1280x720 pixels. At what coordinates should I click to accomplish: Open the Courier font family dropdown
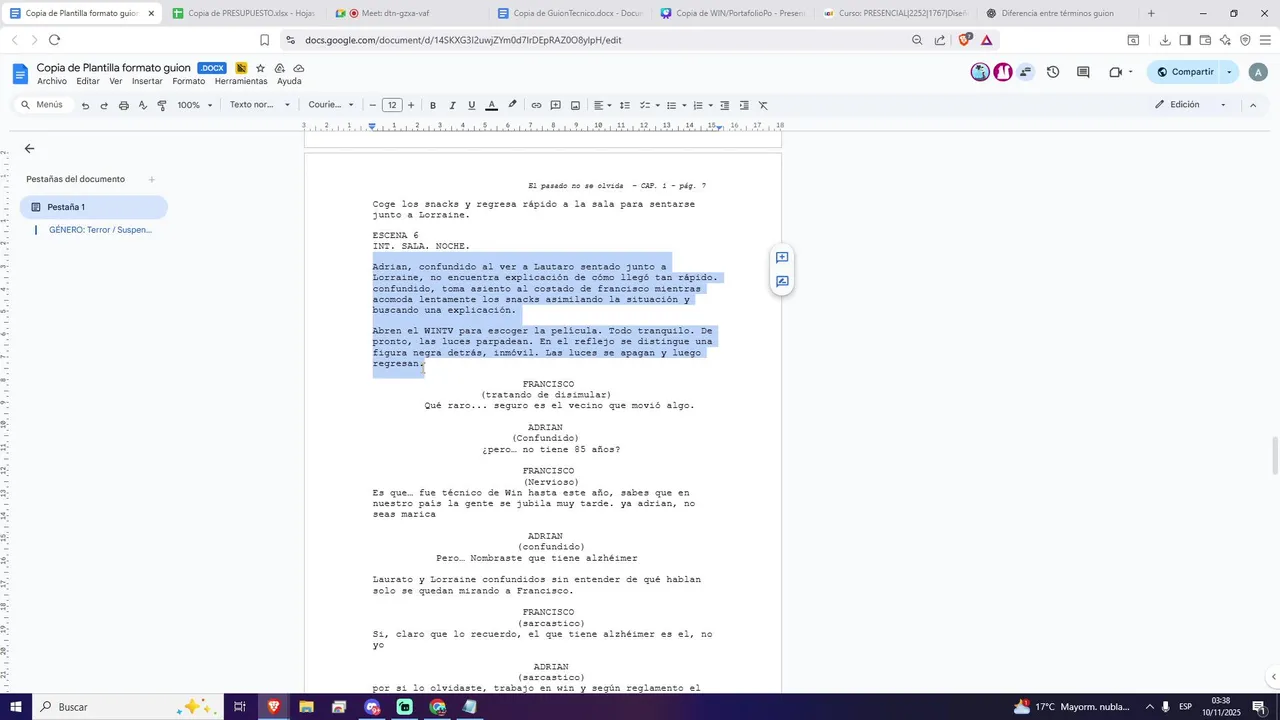pos(331,105)
